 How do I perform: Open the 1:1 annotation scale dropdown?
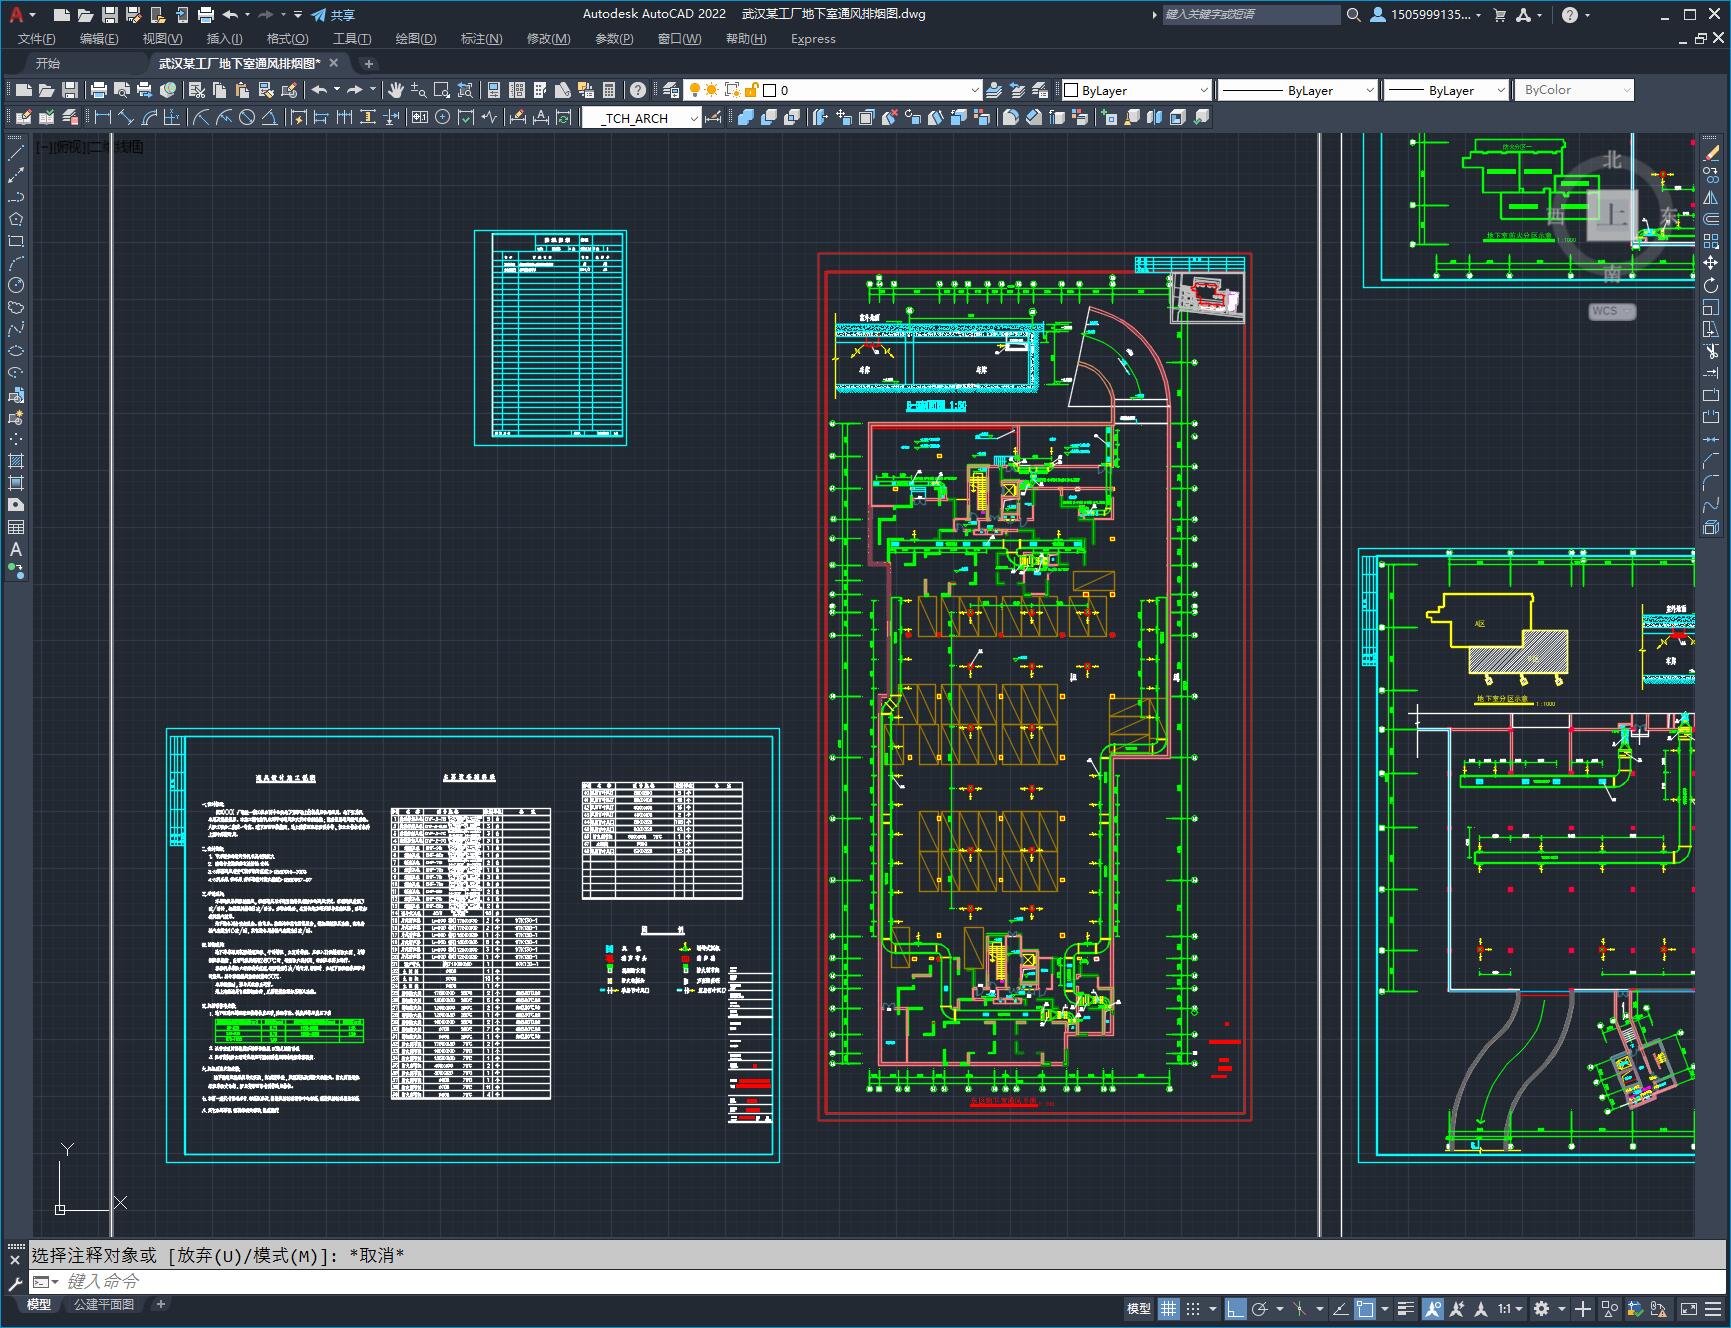tap(1510, 1308)
